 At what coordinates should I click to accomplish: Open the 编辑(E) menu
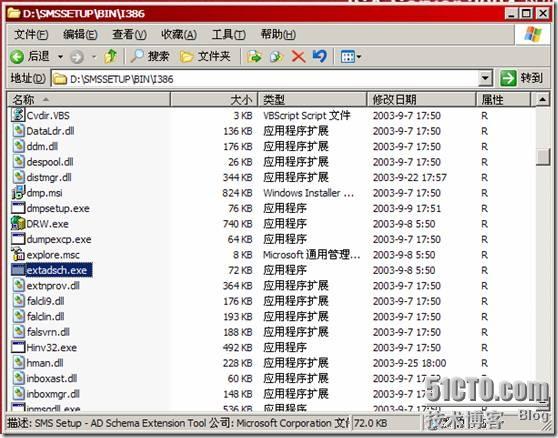coord(80,35)
